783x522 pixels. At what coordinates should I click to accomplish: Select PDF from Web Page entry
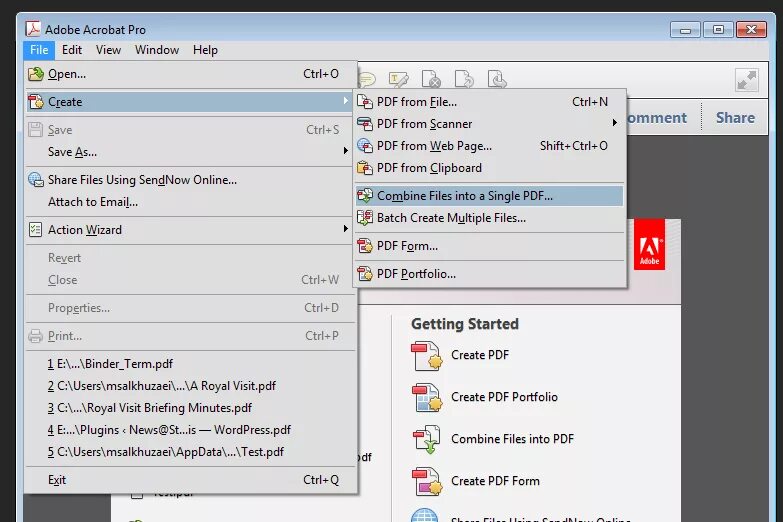[x=489, y=146]
